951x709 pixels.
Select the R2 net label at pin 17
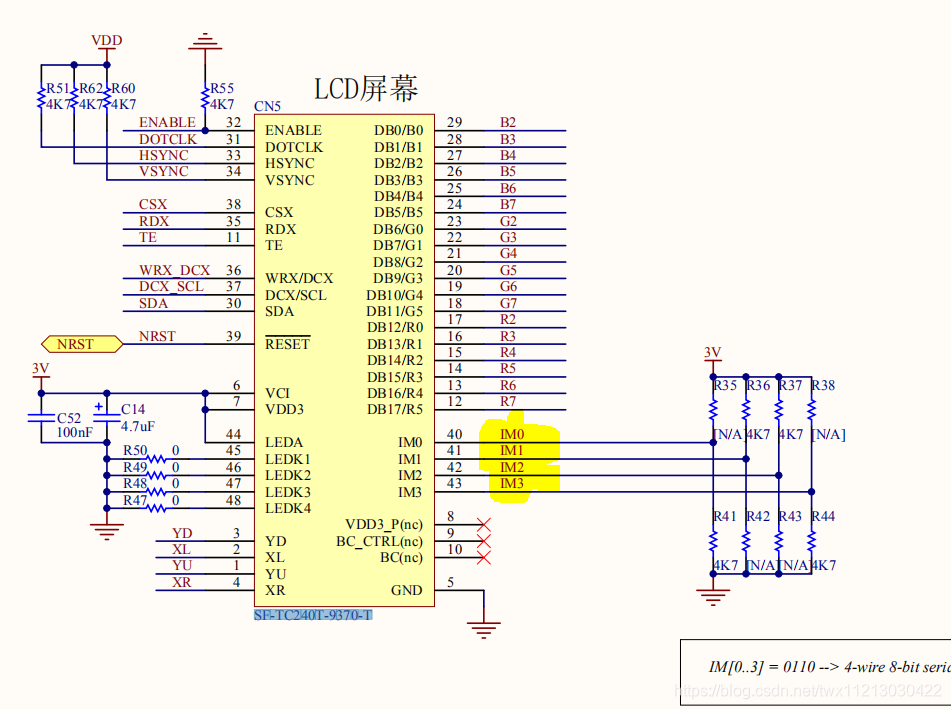click(x=508, y=320)
